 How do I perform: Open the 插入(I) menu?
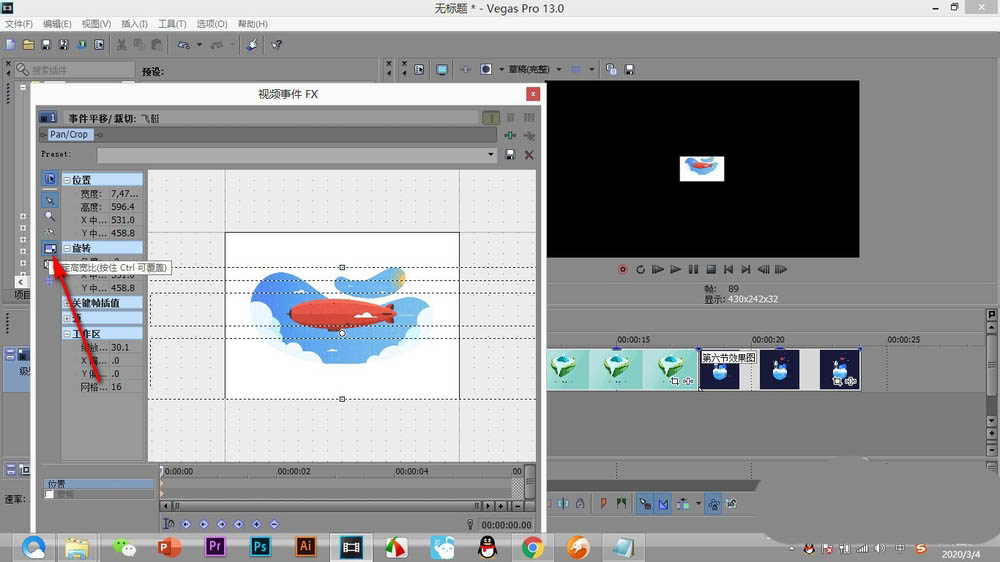click(x=134, y=23)
